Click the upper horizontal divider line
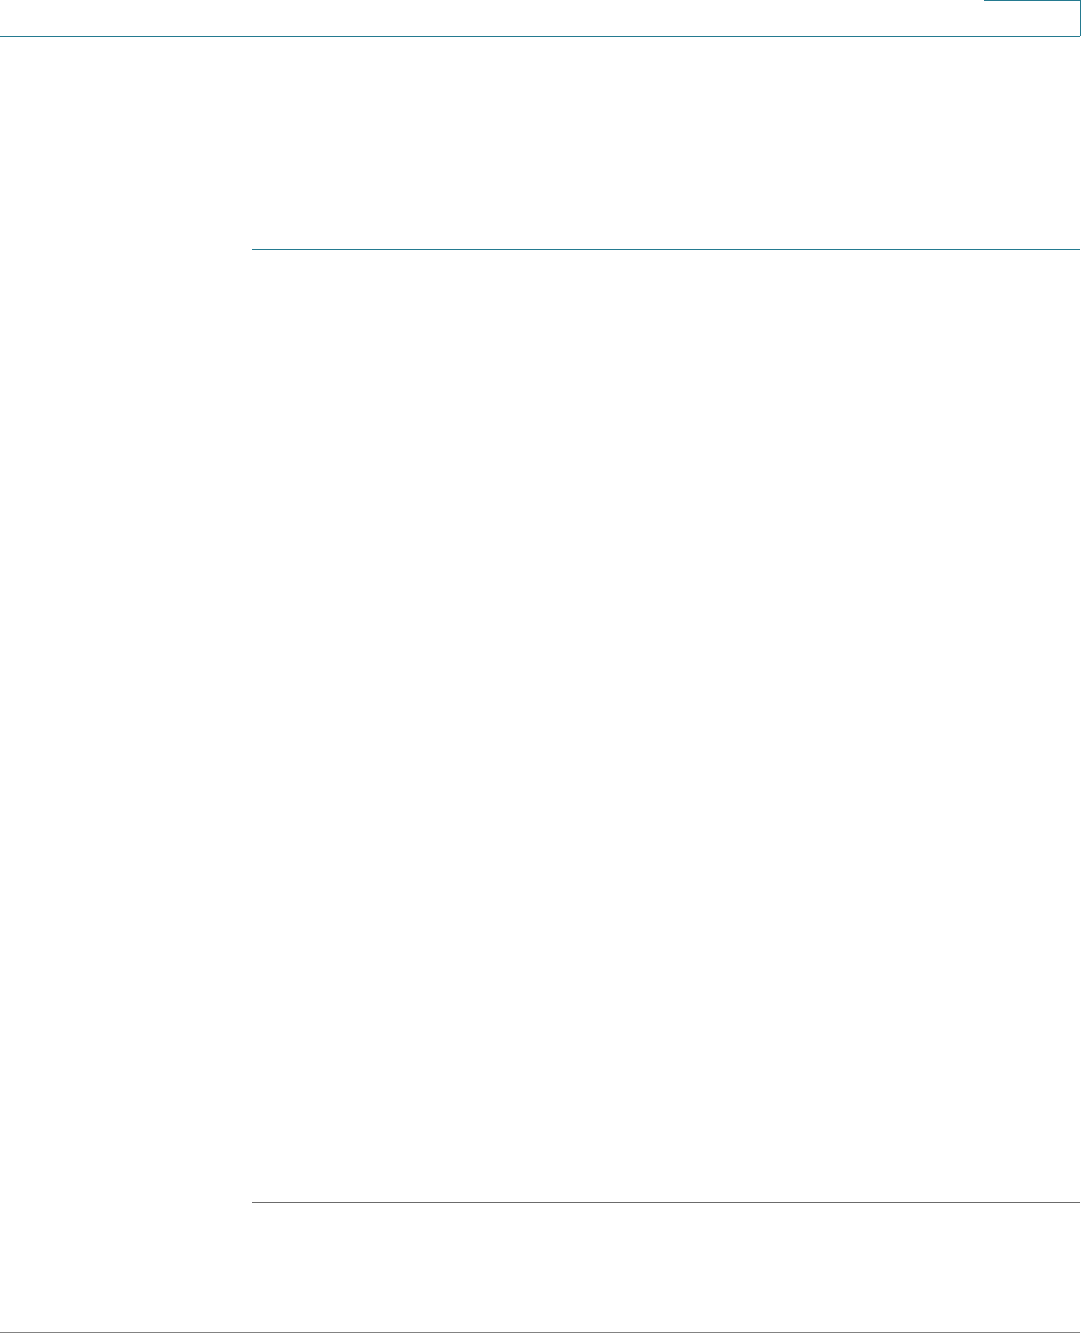 click(666, 249)
